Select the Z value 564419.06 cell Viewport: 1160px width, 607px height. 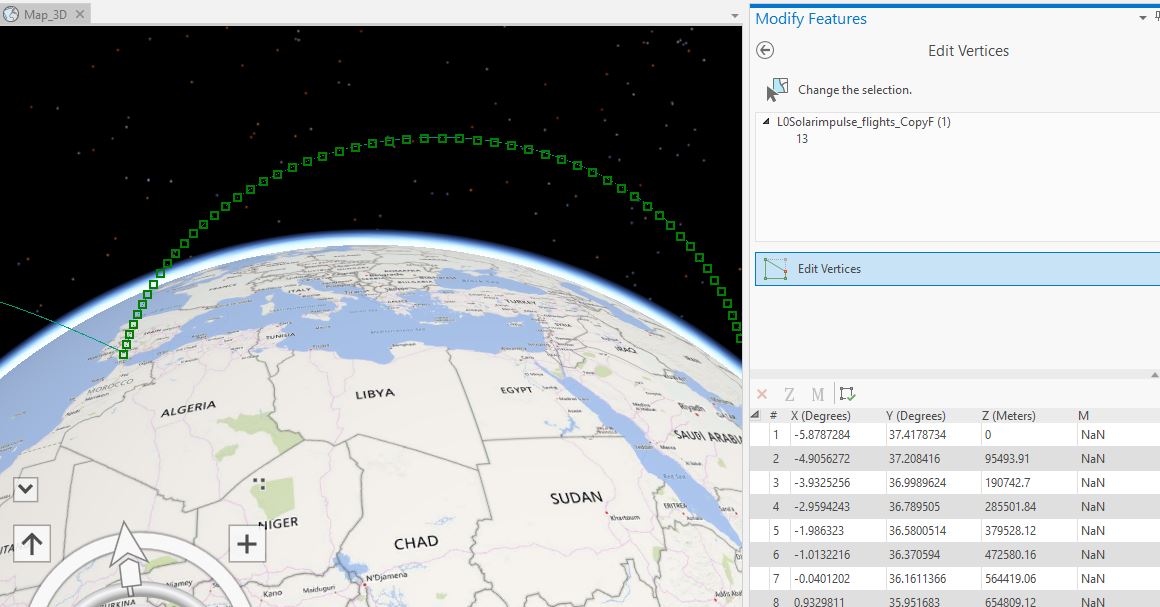point(1028,579)
